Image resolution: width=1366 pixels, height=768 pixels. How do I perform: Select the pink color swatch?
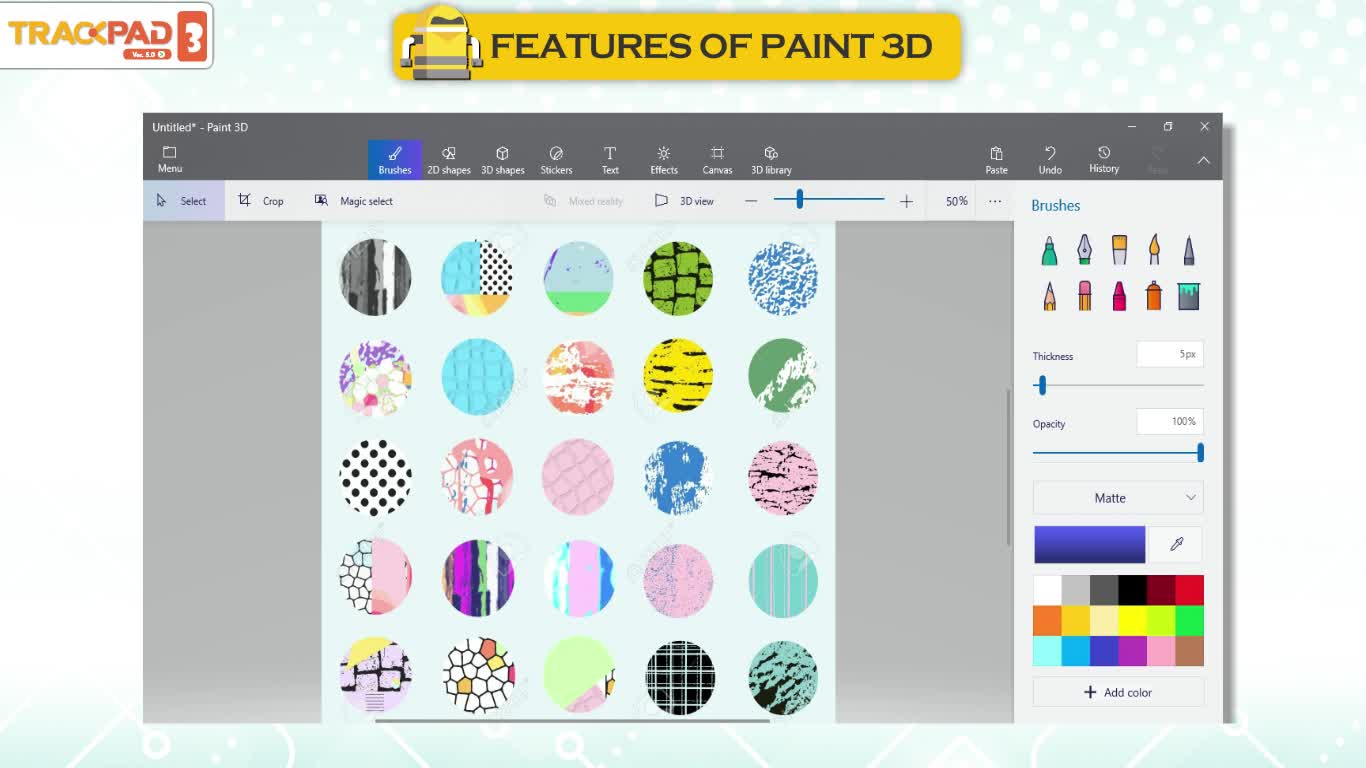[x=1161, y=651]
